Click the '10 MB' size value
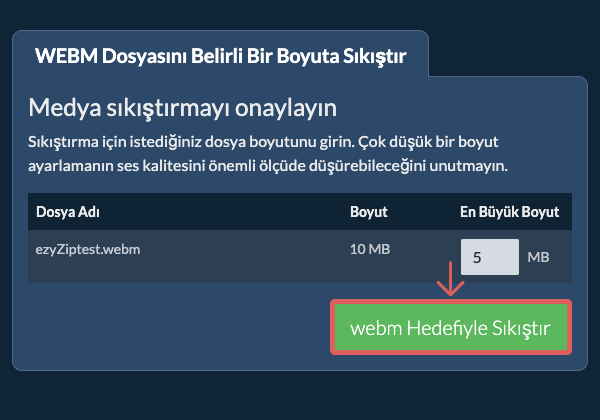The height and width of the screenshot is (420, 600). 370,249
